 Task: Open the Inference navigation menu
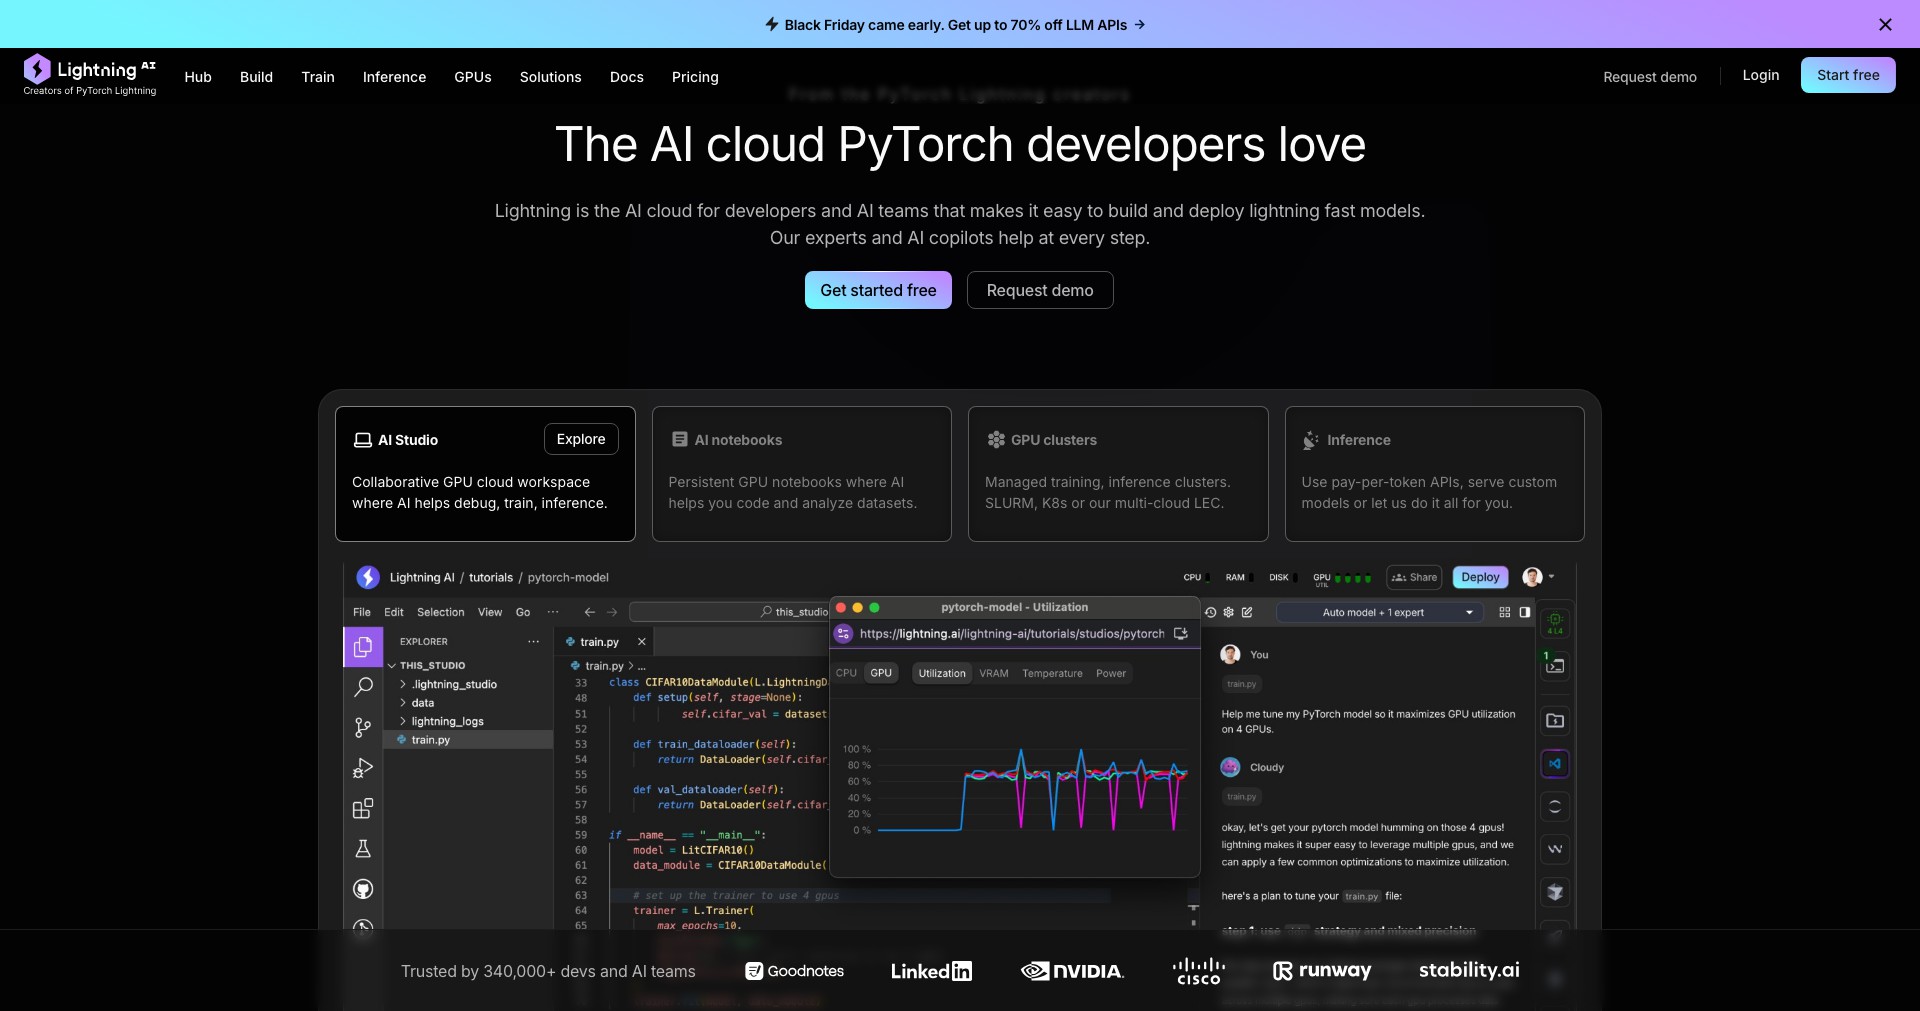pyautogui.click(x=394, y=77)
